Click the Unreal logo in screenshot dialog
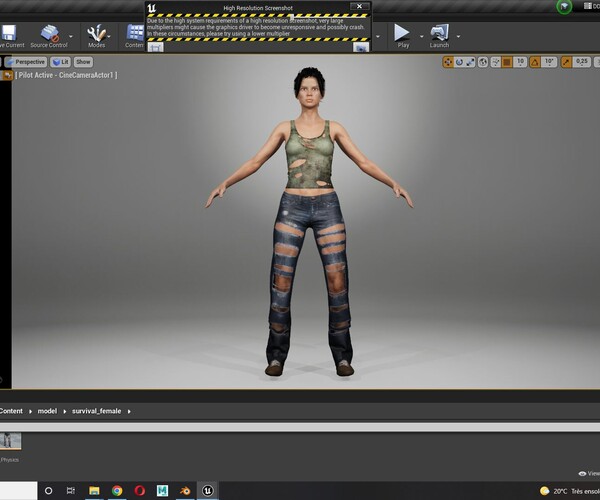The width and height of the screenshot is (600, 500). 152,8
